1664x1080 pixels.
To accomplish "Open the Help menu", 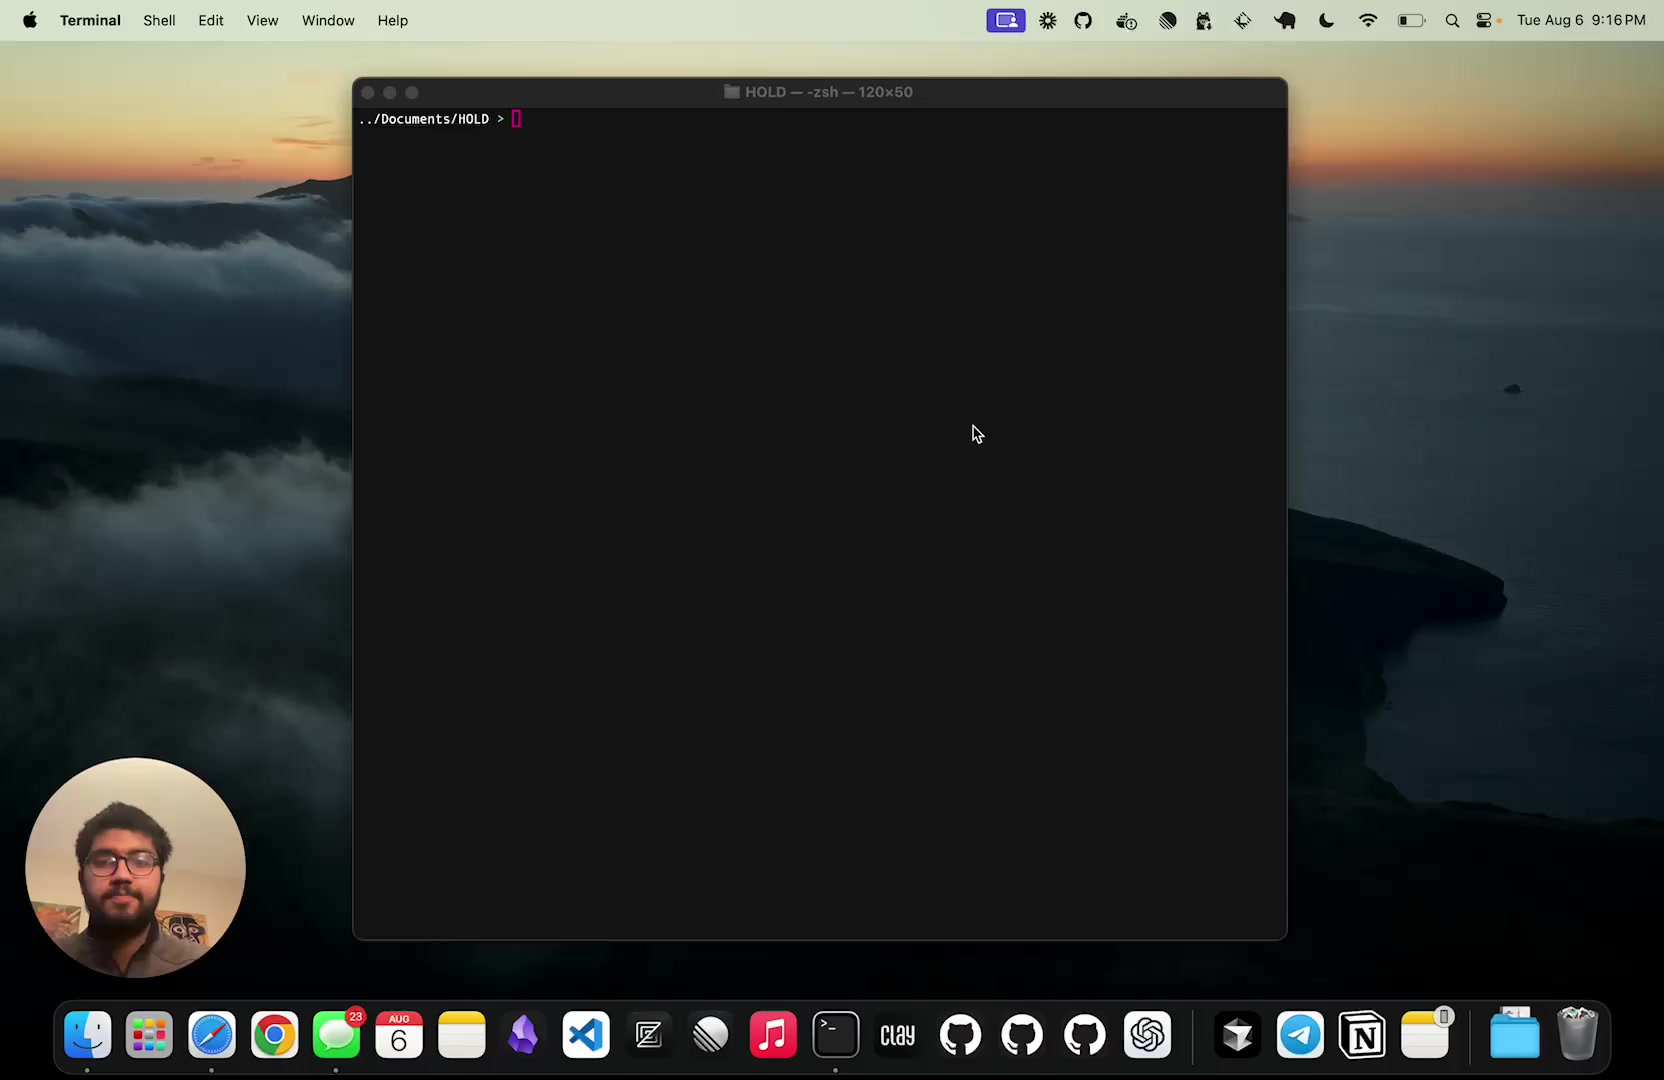I will tap(393, 20).
